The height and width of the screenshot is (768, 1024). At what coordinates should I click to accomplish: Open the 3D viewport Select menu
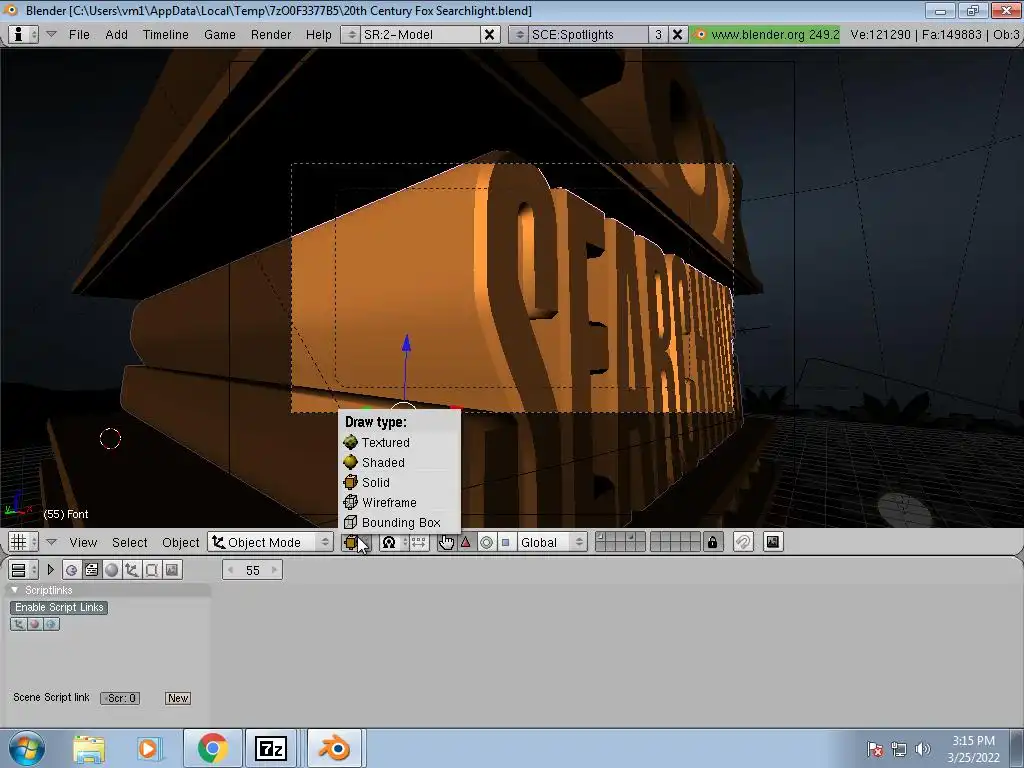pyautogui.click(x=129, y=543)
